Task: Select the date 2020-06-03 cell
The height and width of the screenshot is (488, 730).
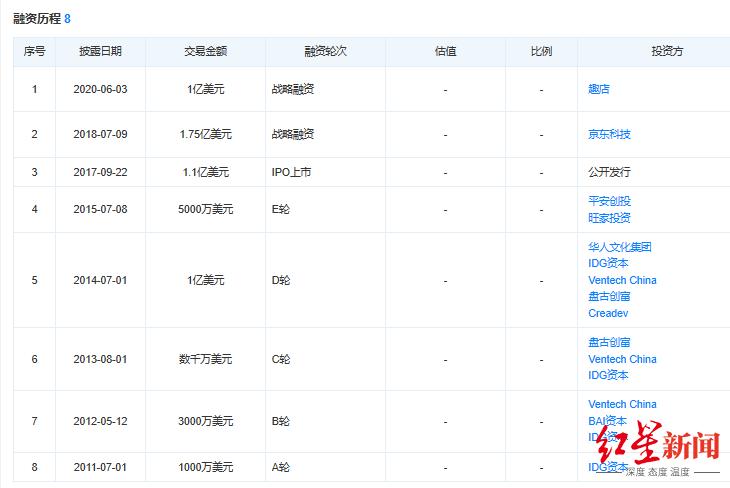Action: coord(100,89)
